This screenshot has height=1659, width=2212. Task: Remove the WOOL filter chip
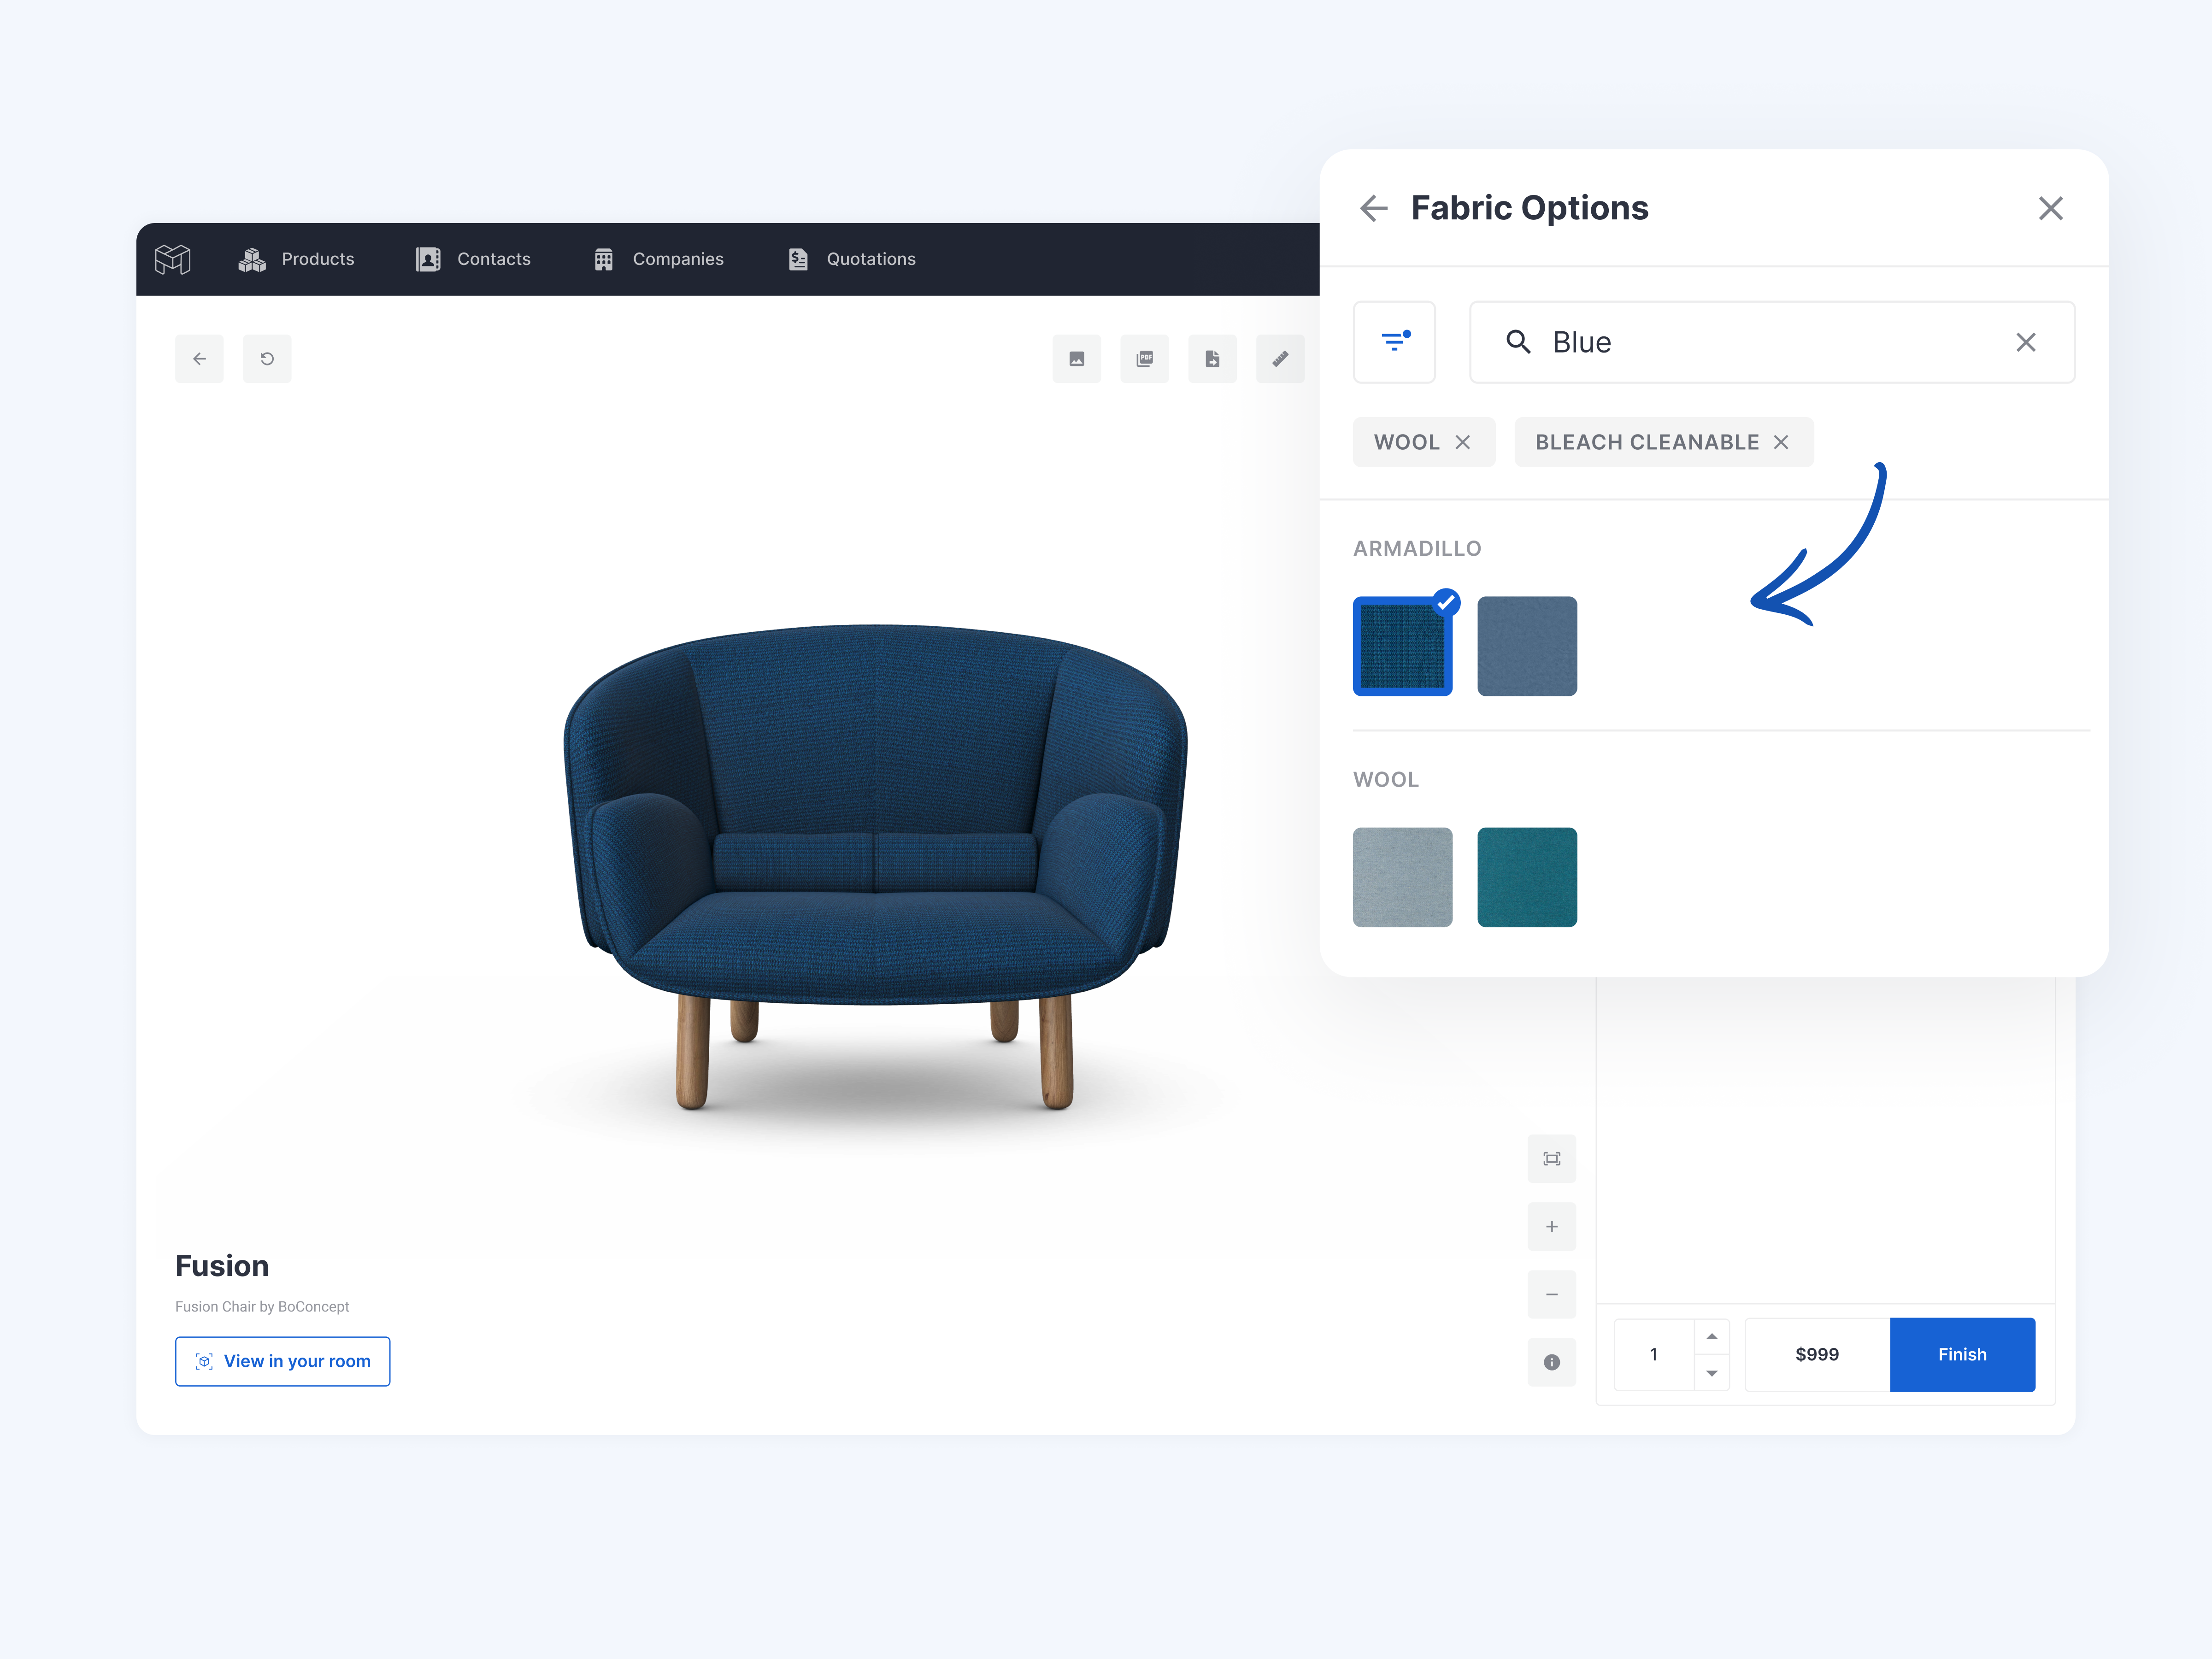(x=1463, y=442)
